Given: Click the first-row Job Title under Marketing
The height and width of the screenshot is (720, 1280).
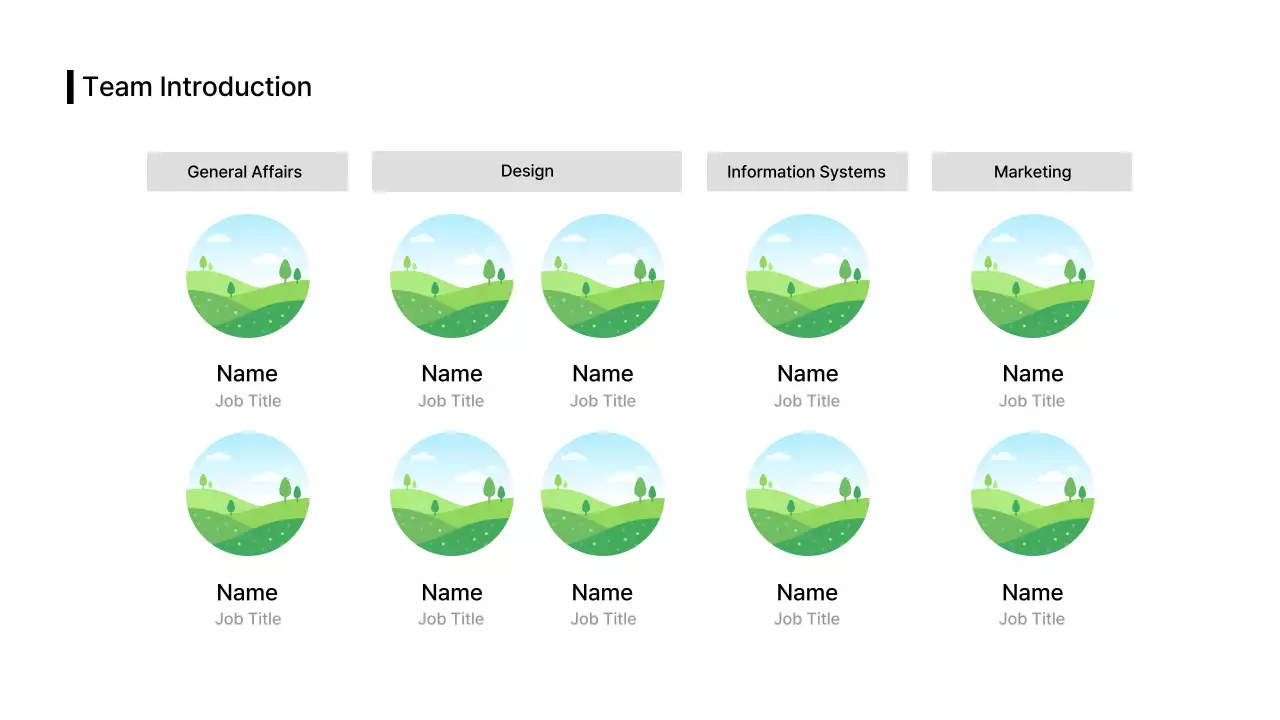Looking at the screenshot, I should pyautogui.click(x=1032, y=401).
